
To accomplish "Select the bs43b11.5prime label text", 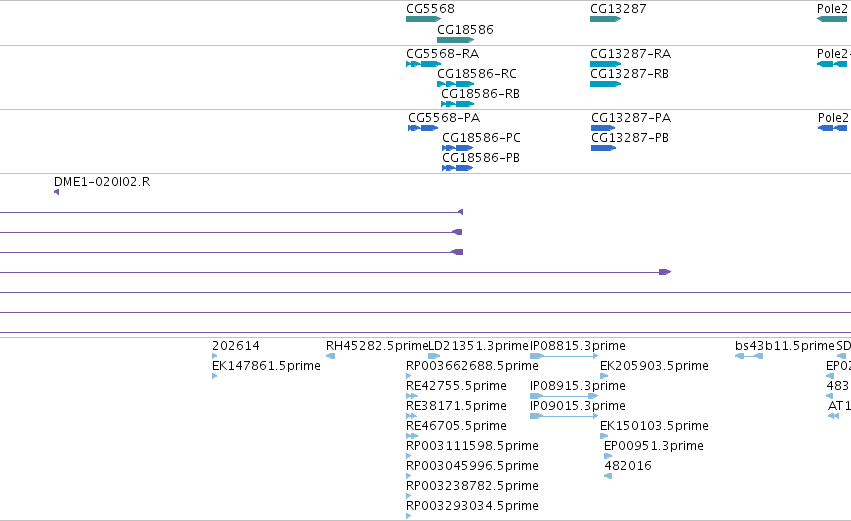I will [785, 346].
